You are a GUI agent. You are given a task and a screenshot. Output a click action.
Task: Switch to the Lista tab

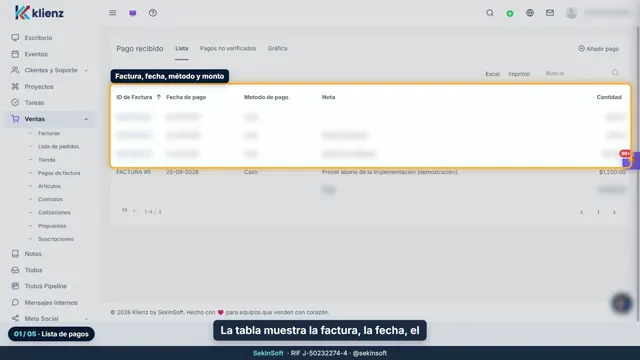182,48
